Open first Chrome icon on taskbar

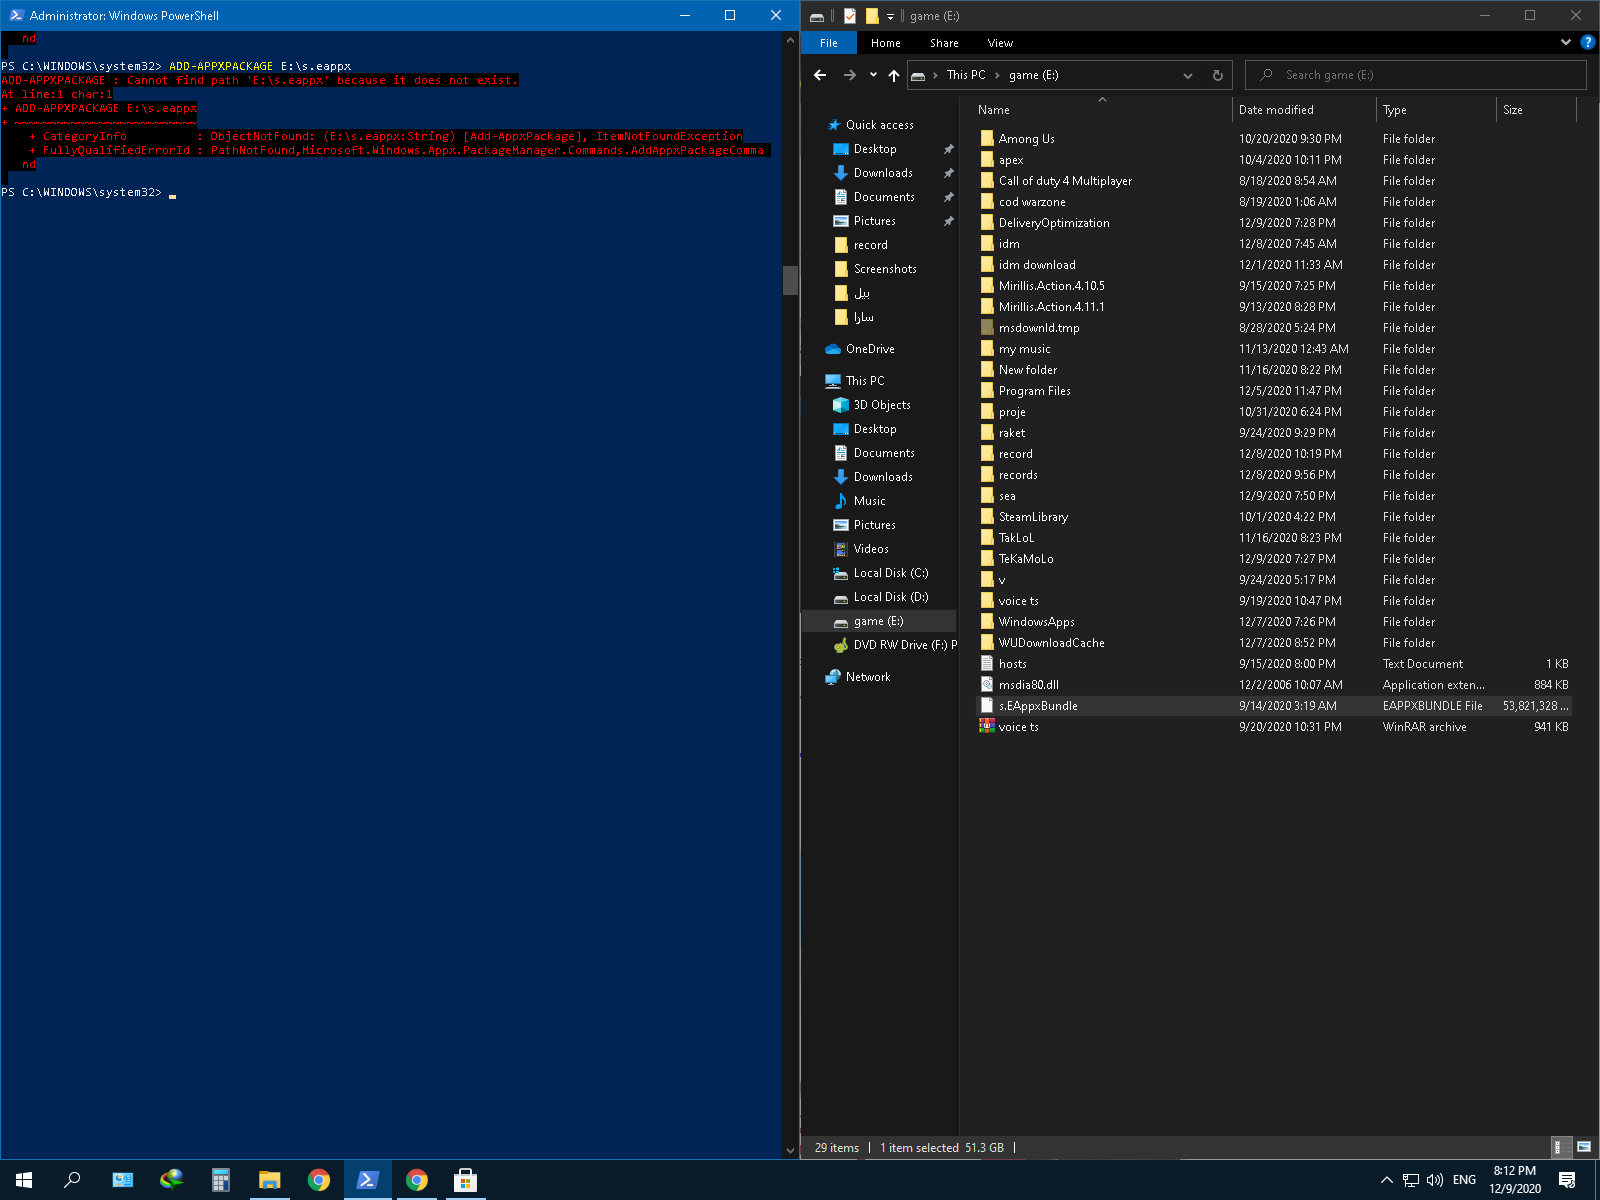[x=318, y=1180]
